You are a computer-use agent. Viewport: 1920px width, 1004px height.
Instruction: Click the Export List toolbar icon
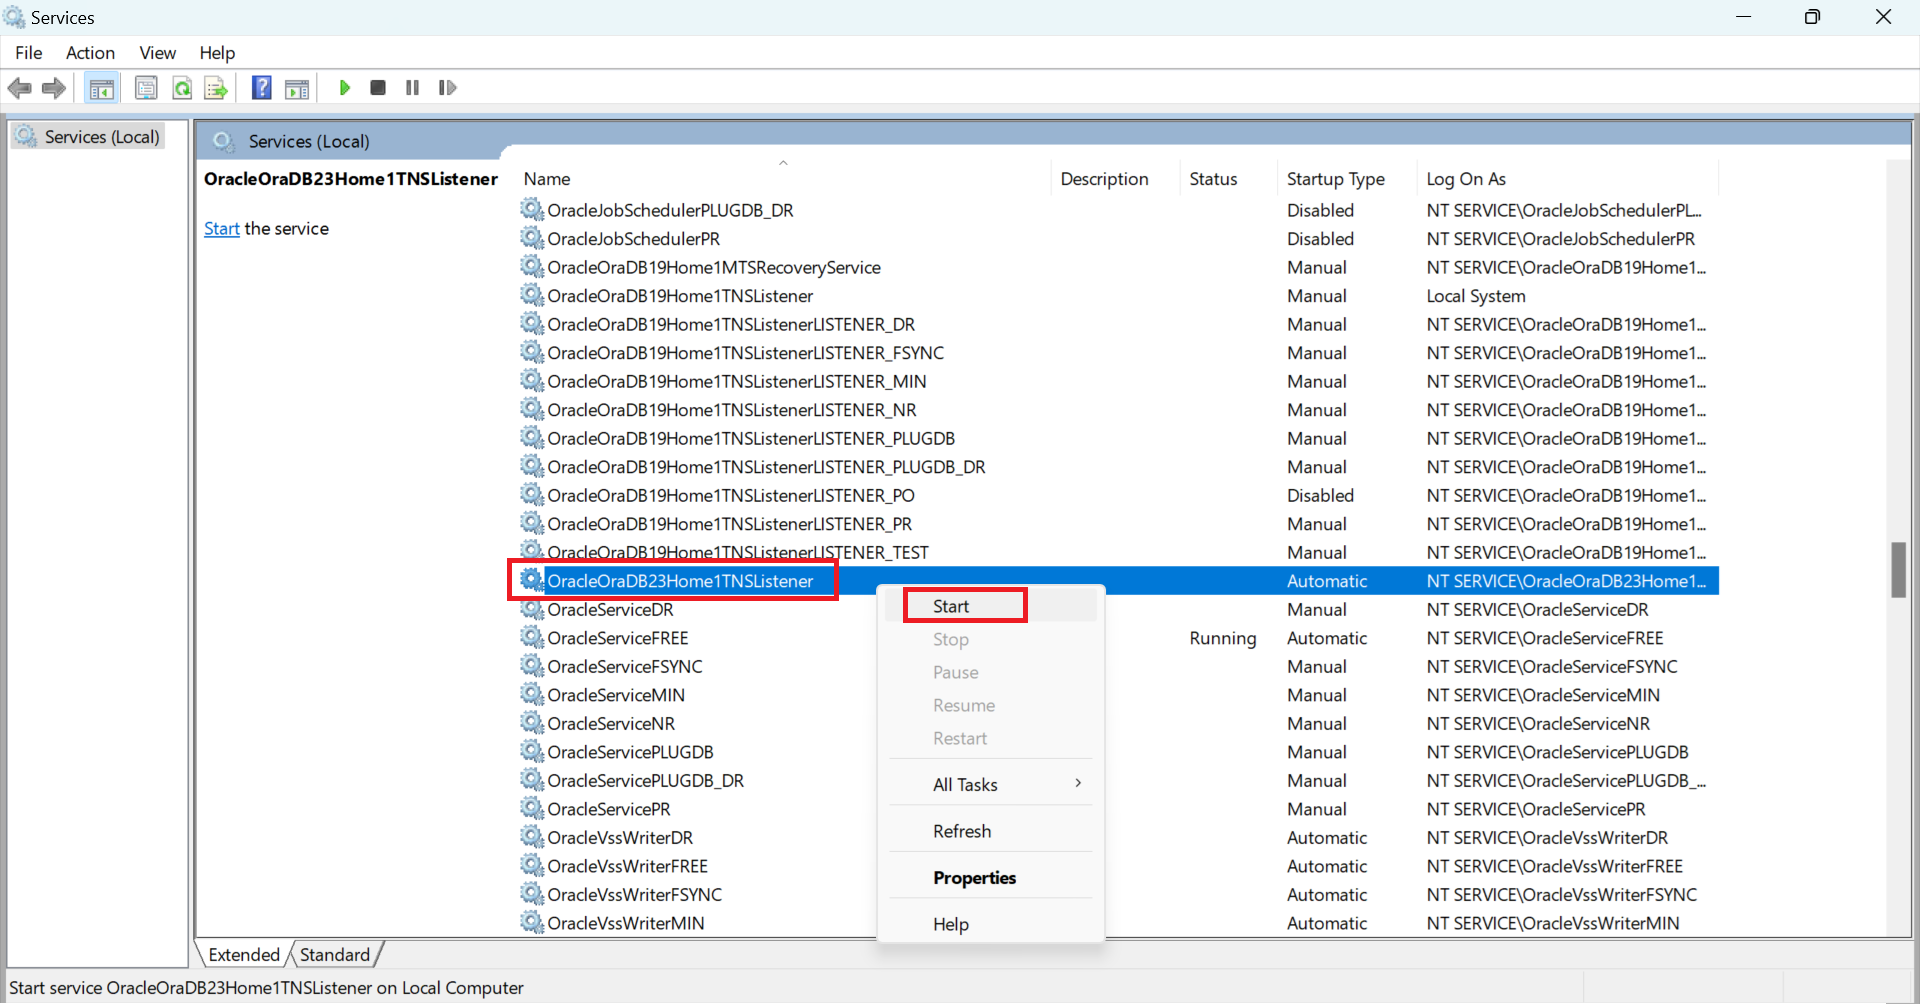pyautogui.click(x=216, y=88)
